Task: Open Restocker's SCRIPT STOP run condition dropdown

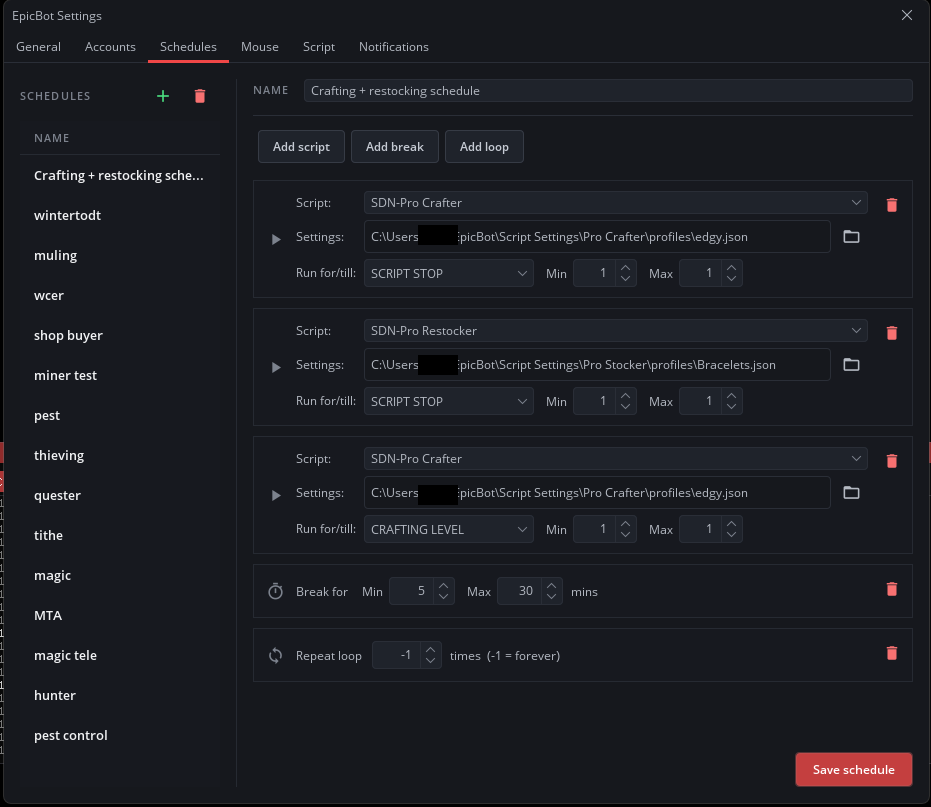Action: (448, 401)
